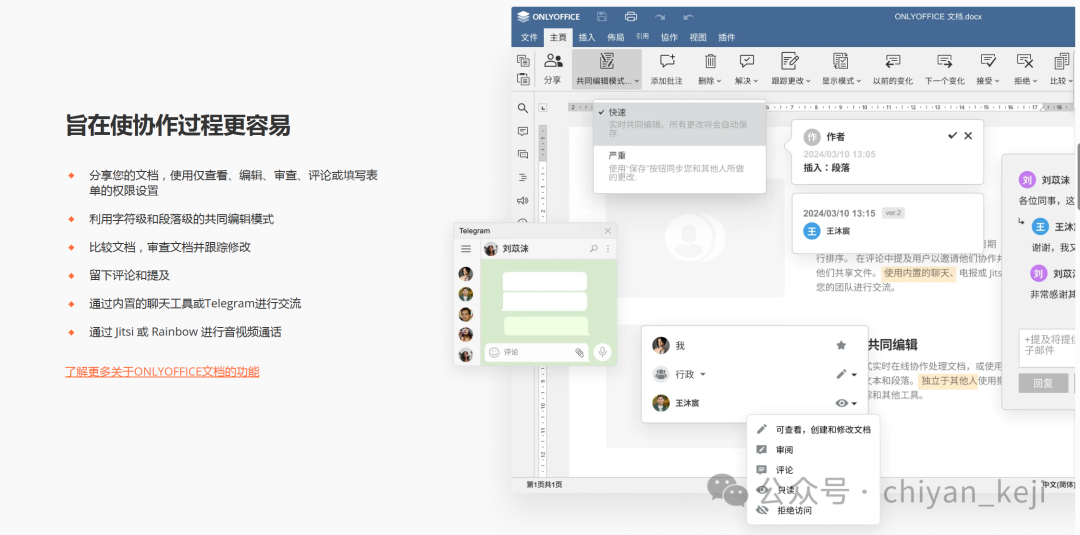1080x535 pixels.
Task: Click the print icon in title bar
Action: coord(631,17)
